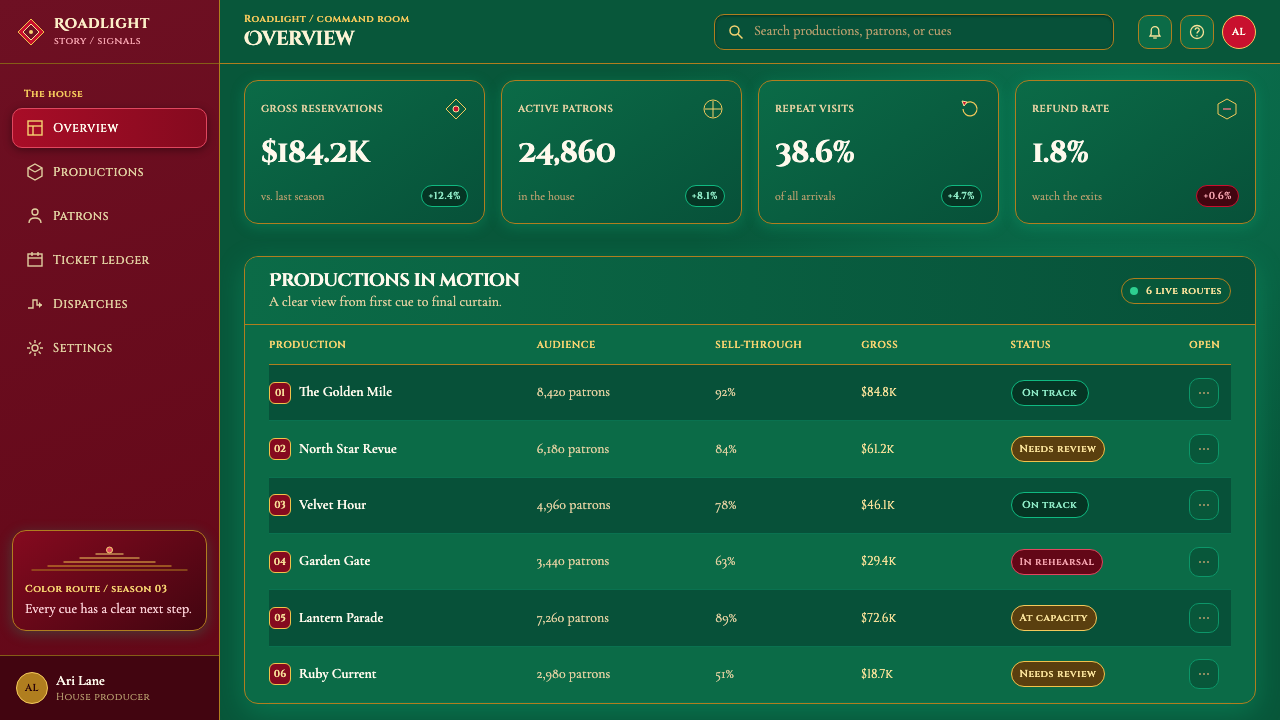
Task: Click the 05 badge for Lantern Parade
Action: click(280, 618)
